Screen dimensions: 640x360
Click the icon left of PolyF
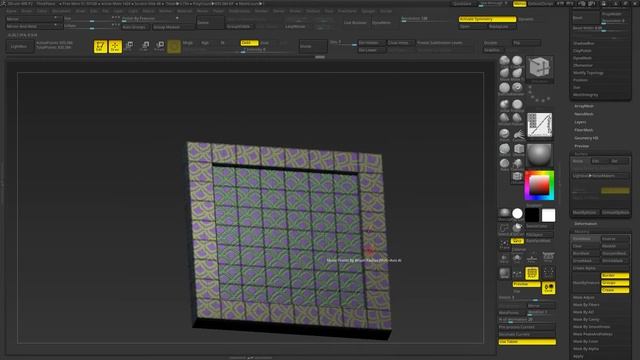518,273
